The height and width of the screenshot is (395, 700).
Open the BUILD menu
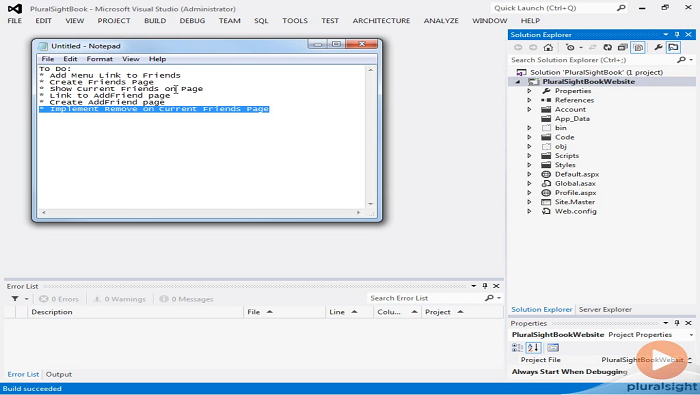[x=155, y=21]
